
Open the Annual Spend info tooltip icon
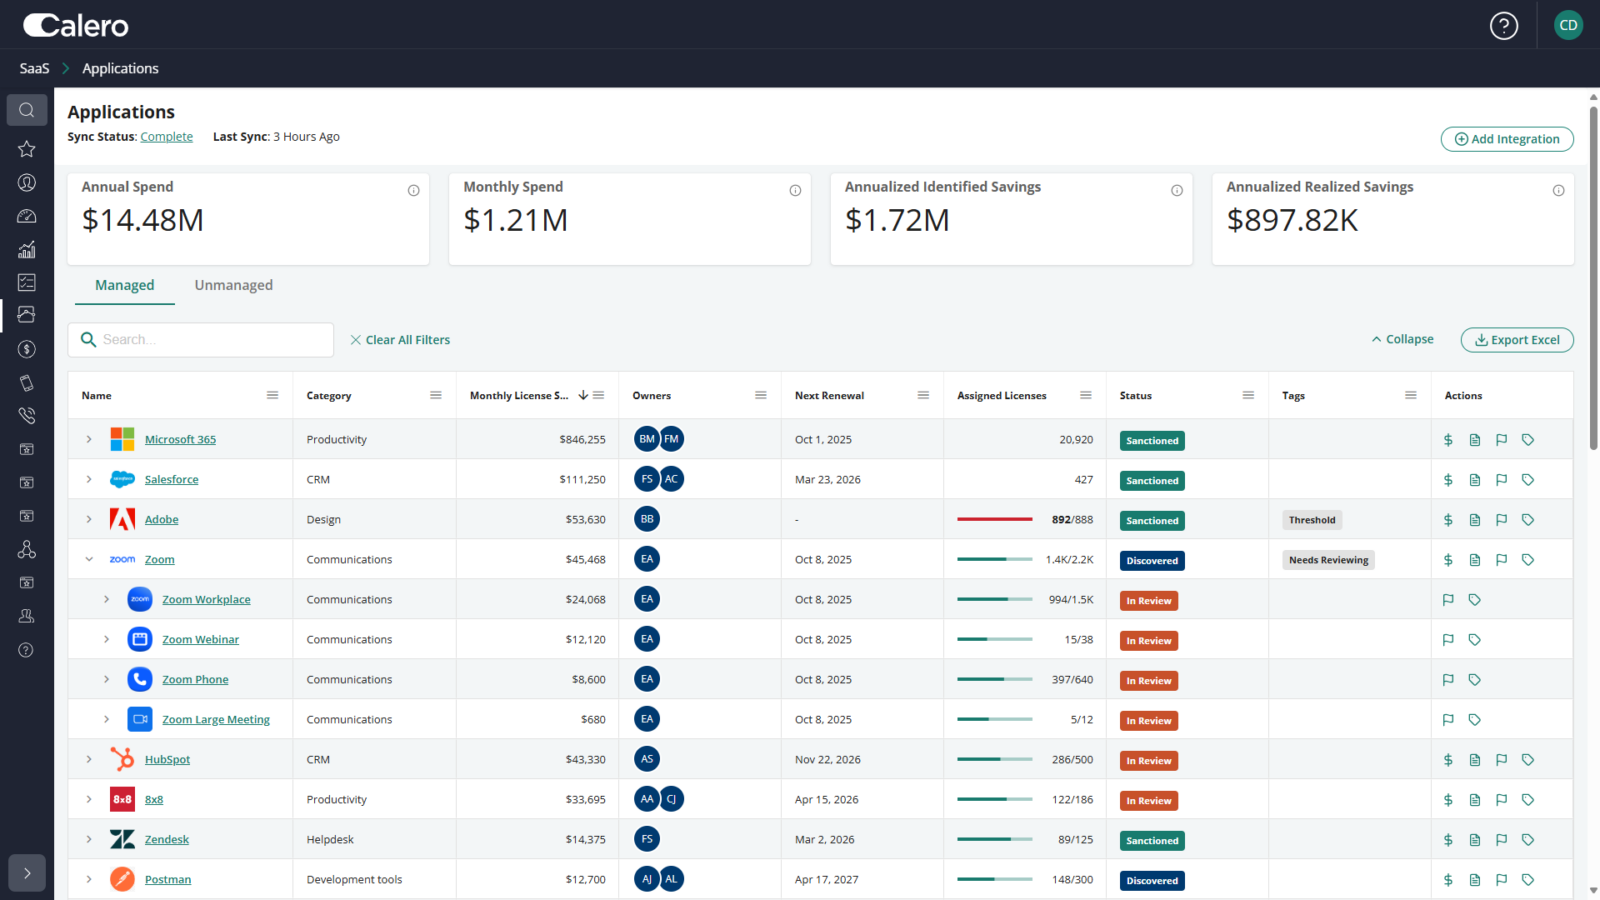[x=414, y=190]
